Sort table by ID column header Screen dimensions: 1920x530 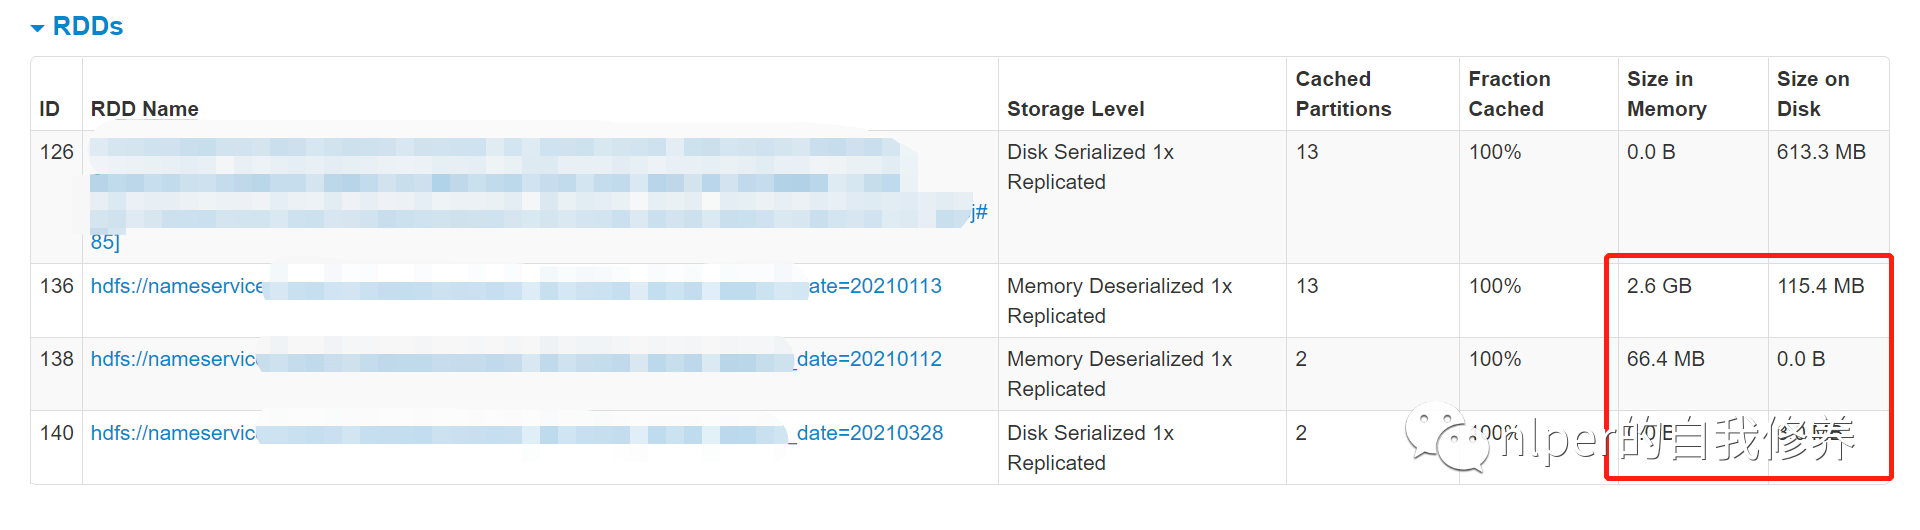pos(49,109)
